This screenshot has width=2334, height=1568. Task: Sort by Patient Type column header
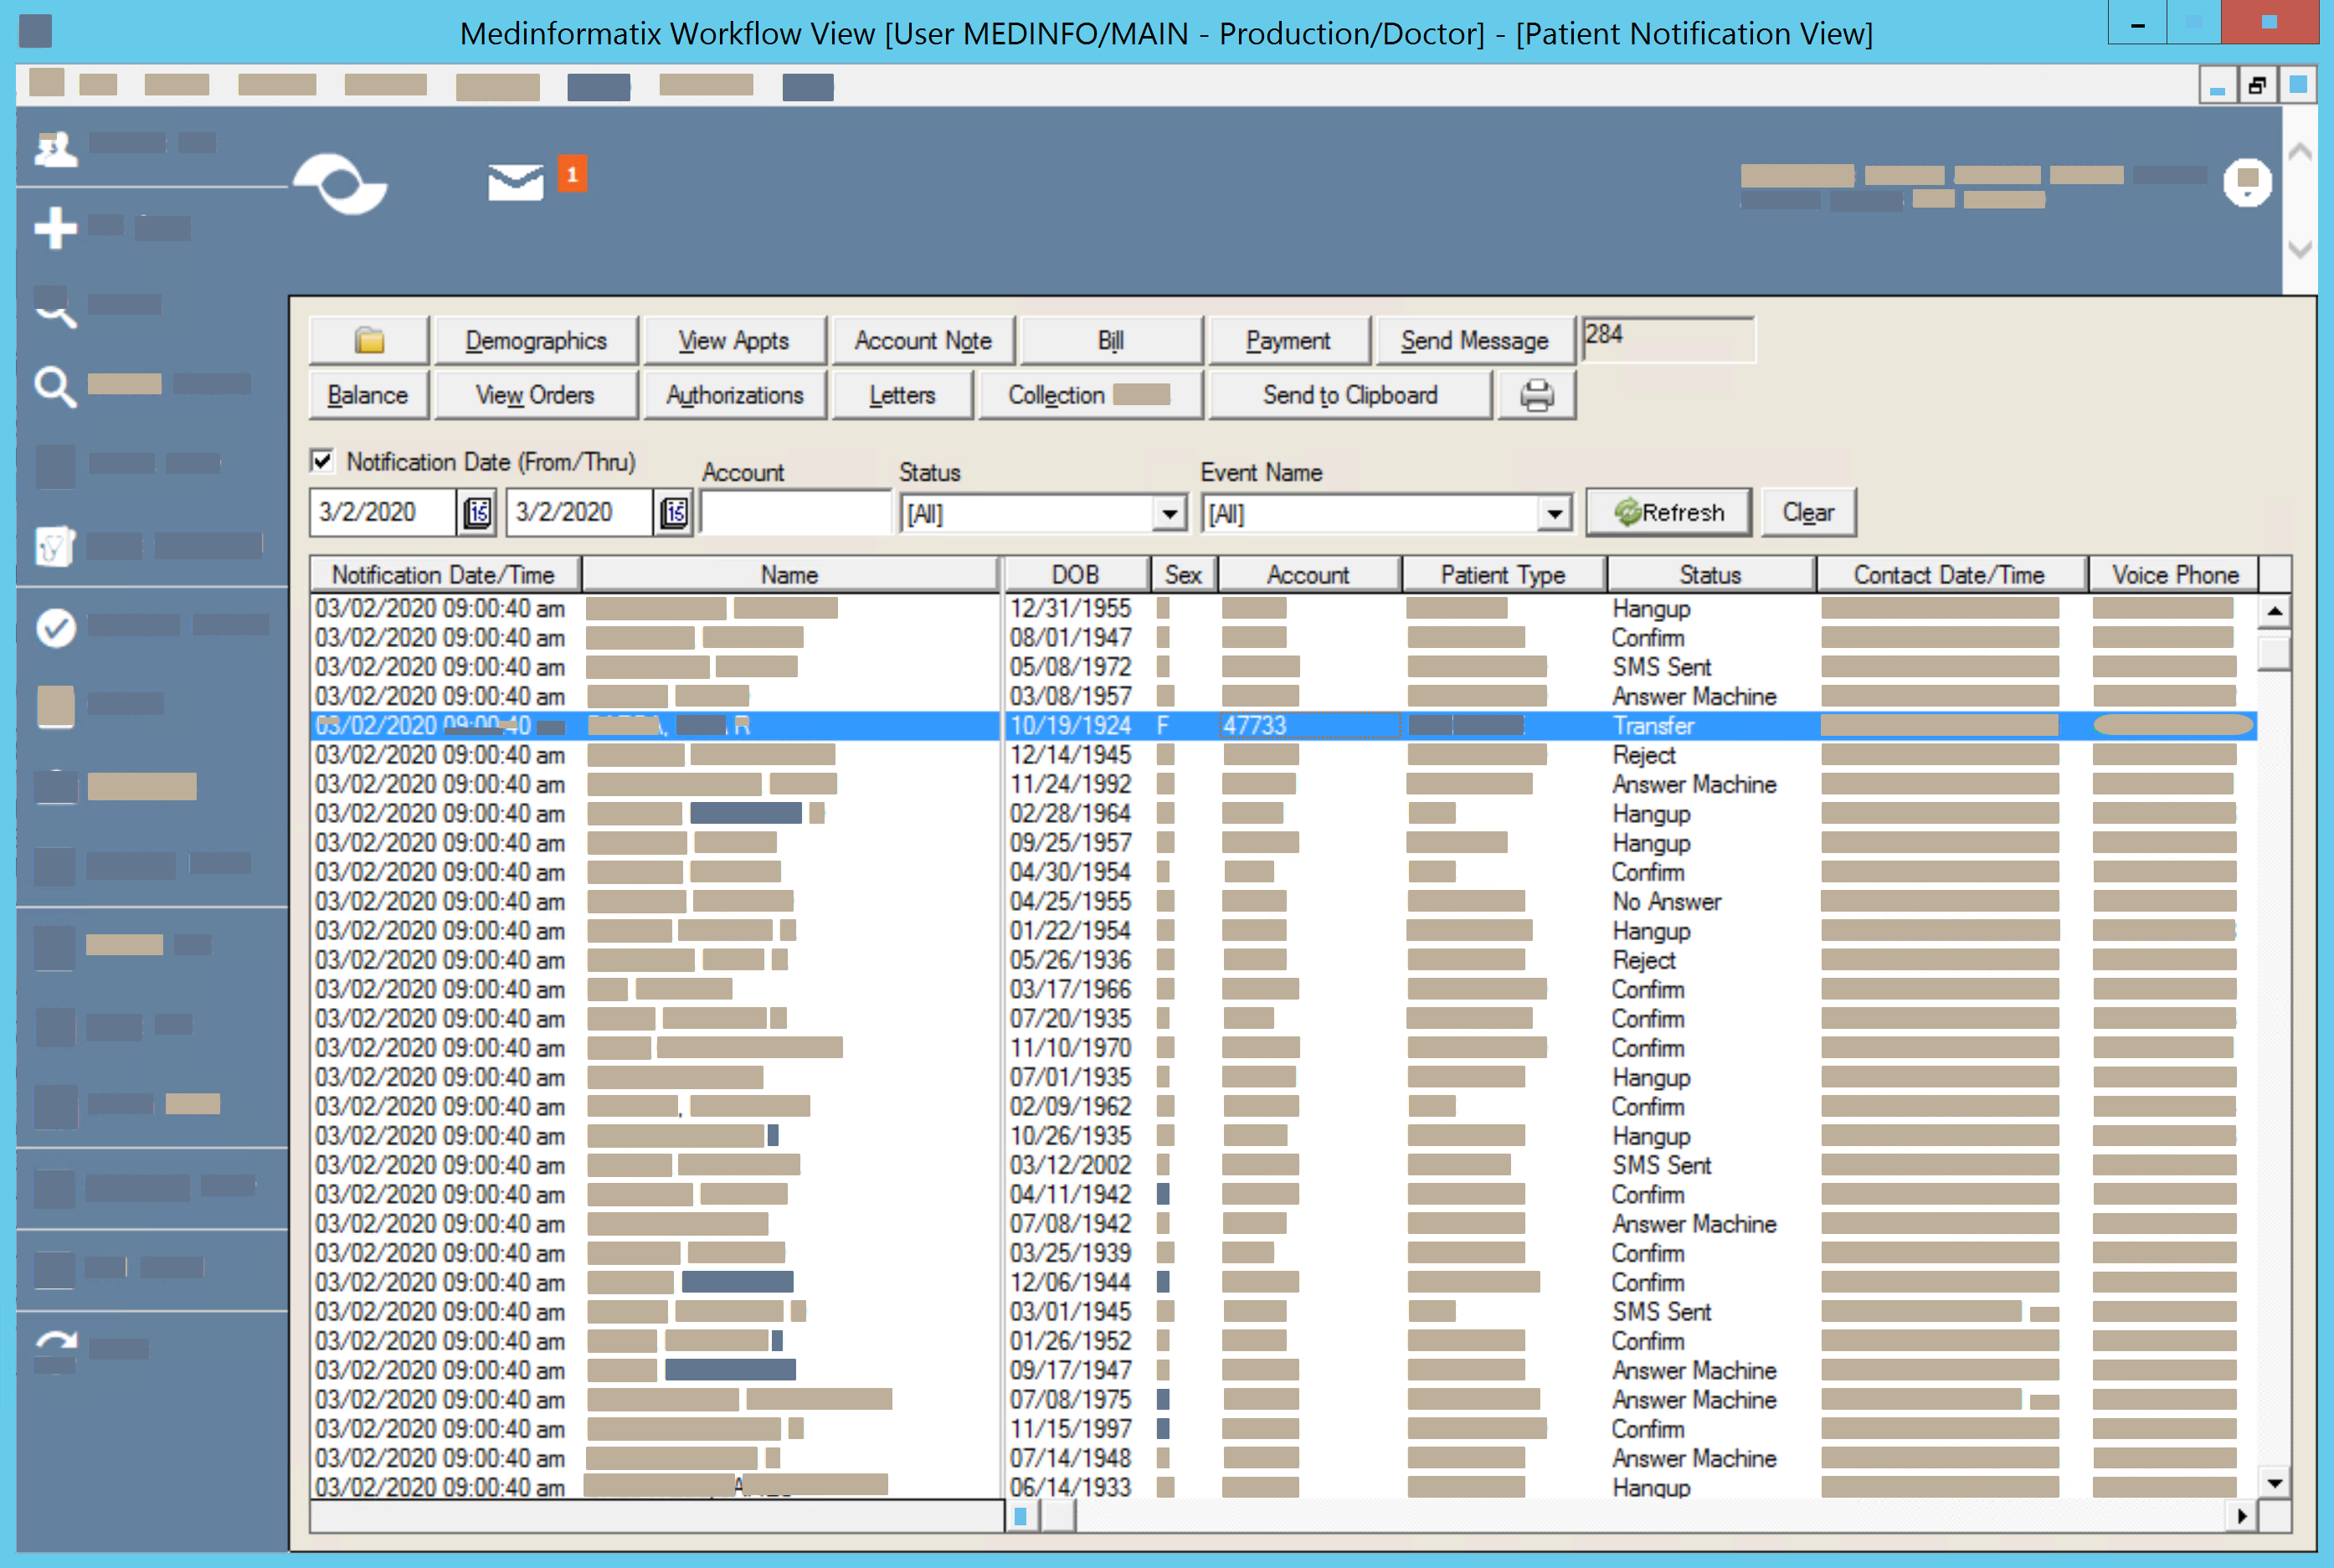(1502, 575)
